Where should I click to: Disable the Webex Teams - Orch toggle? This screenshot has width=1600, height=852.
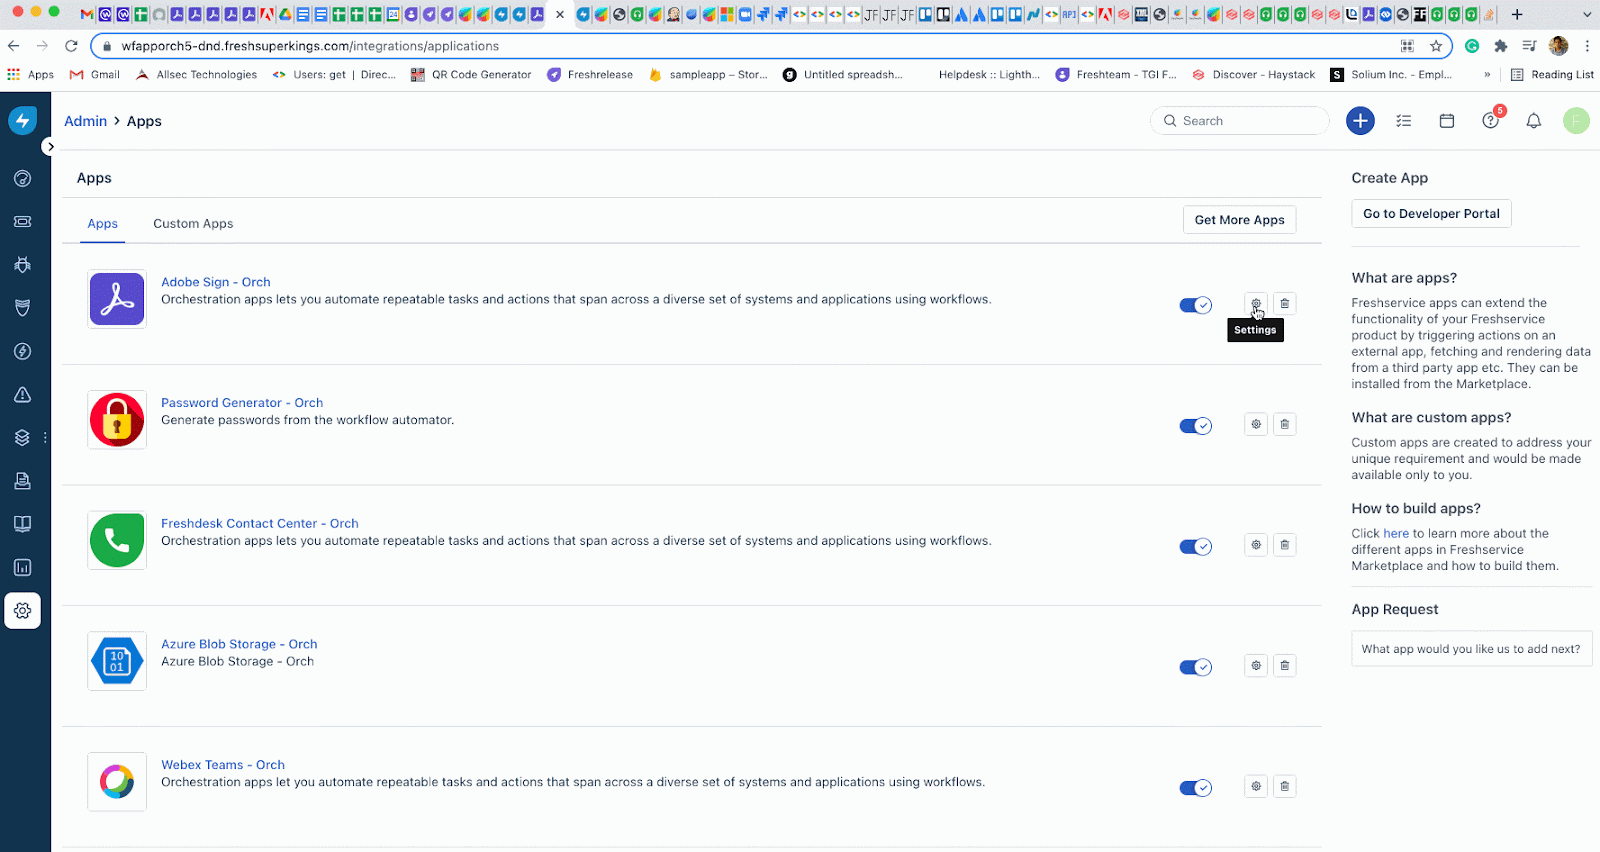coord(1196,788)
